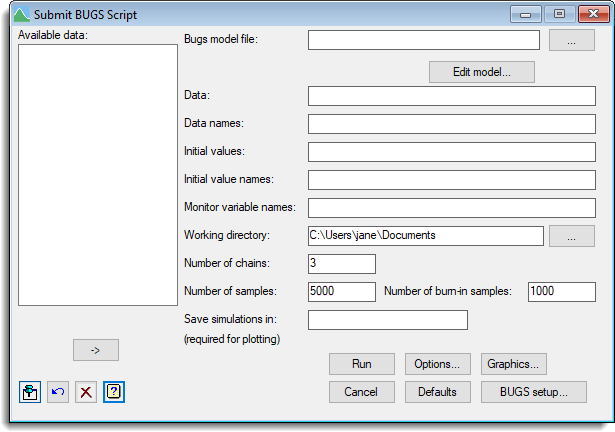This screenshot has width=615, height=432.
Task: Click the Number of chains field
Action: point(341,264)
